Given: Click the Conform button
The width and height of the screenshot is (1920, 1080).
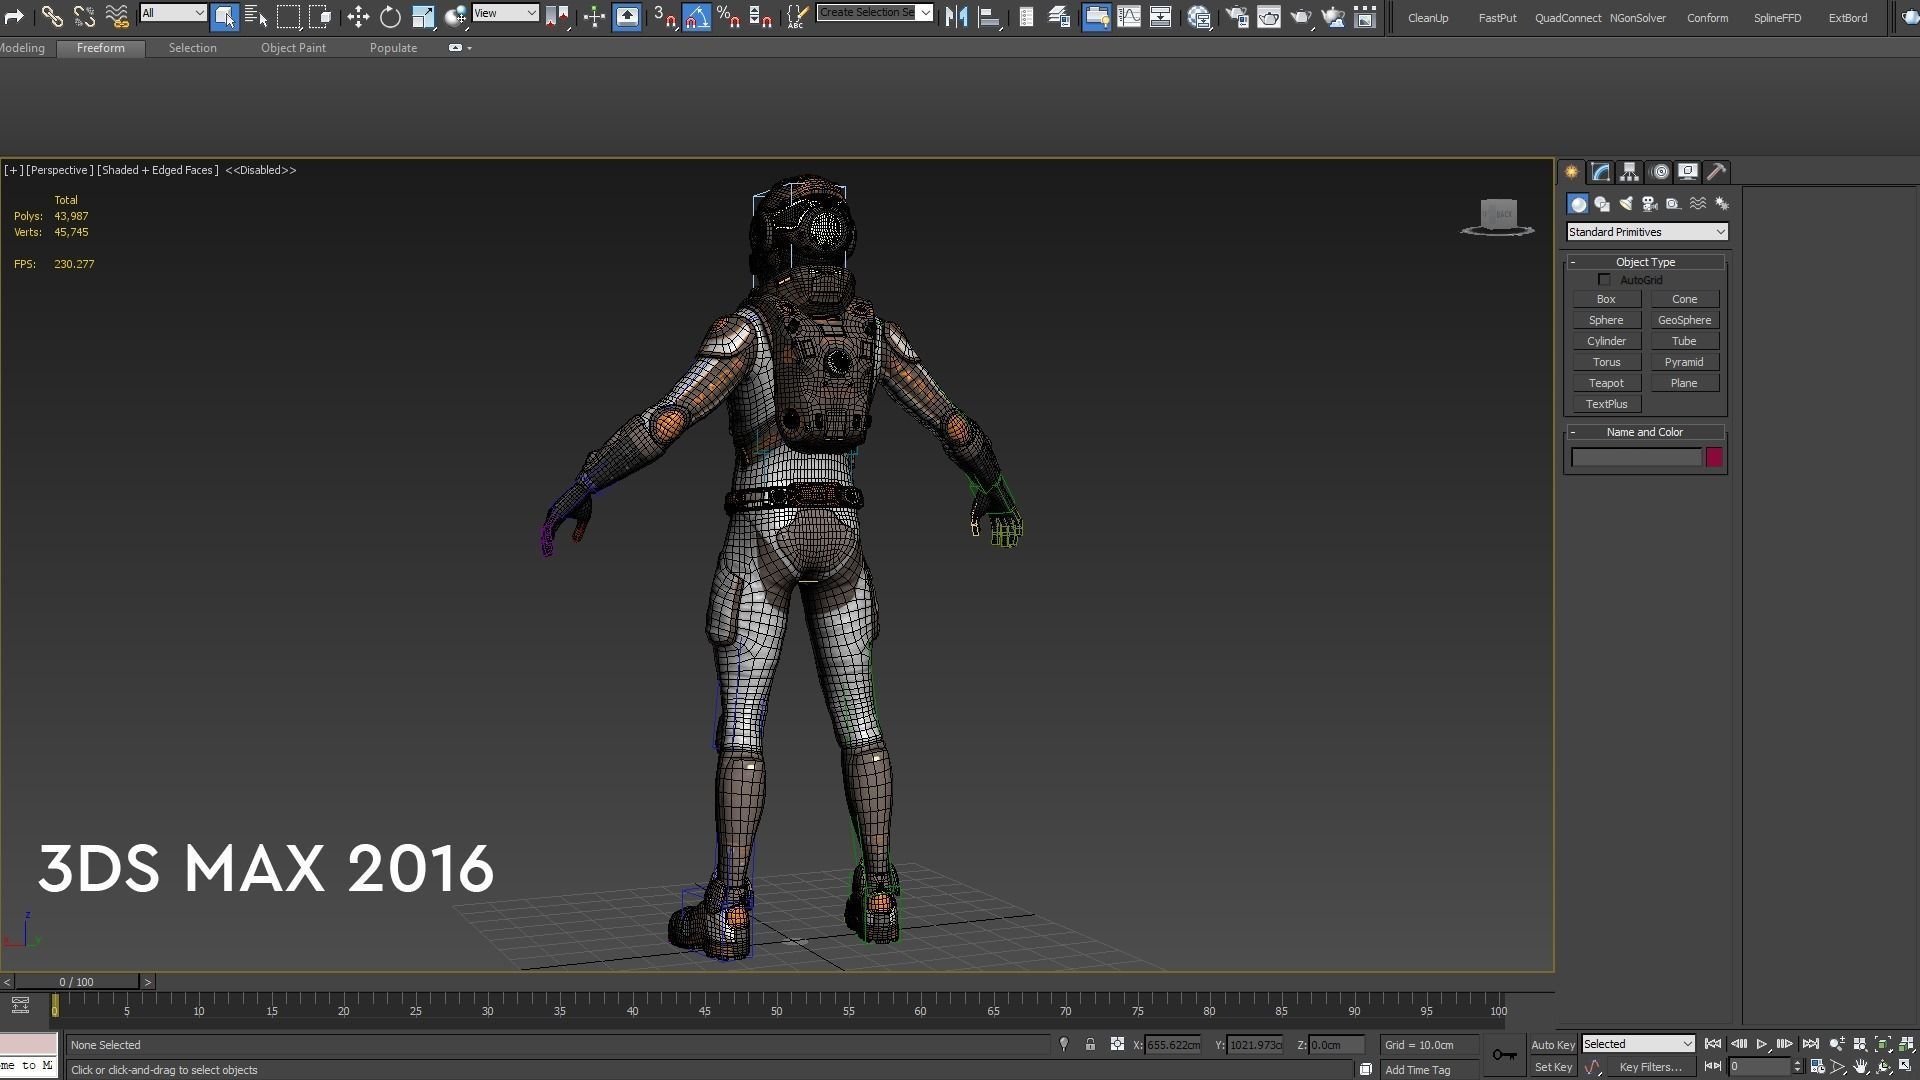Looking at the screenshot, I should click(1707, 18).
